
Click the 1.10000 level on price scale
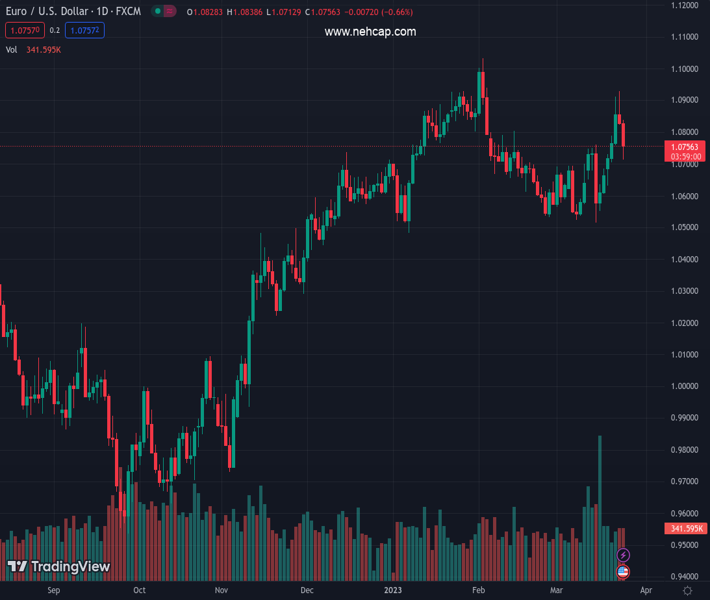pos(685,69)
